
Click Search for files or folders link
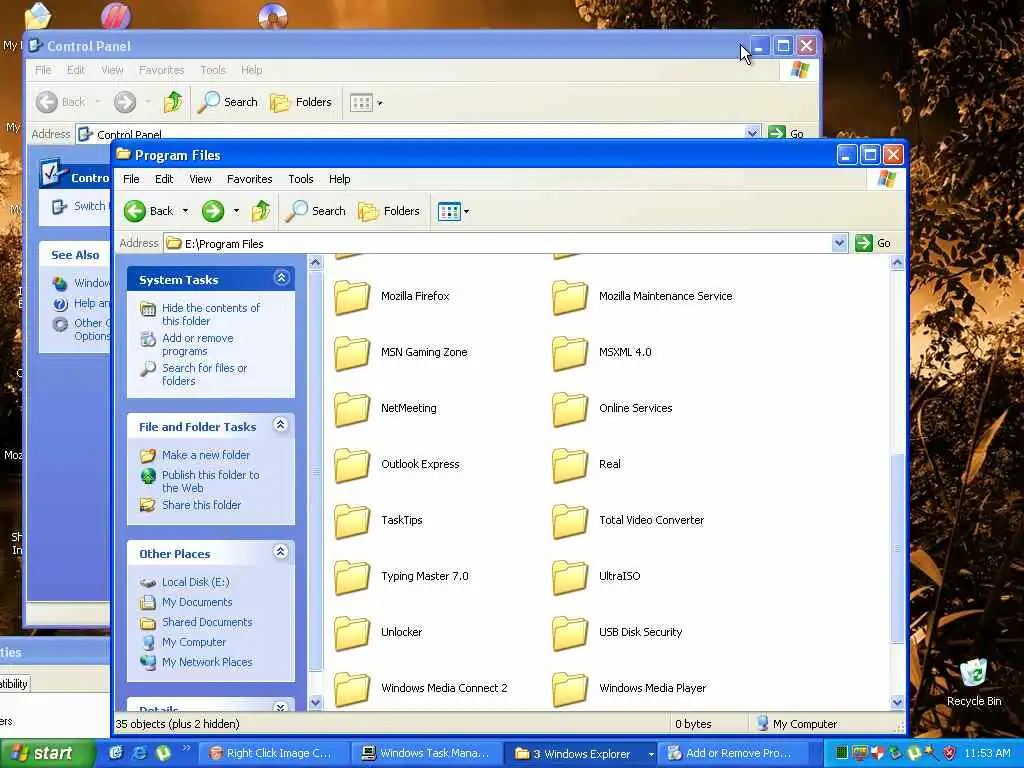(204, 374)
